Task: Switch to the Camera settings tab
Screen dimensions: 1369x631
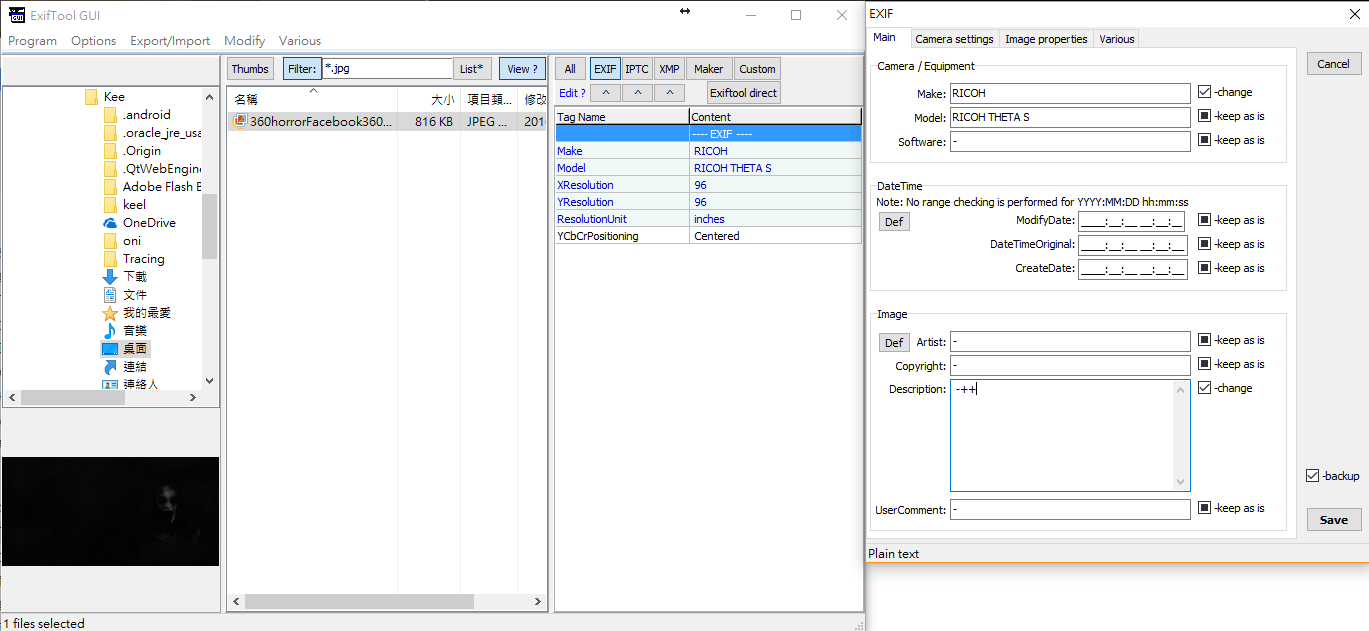Action: coord(955,39)
